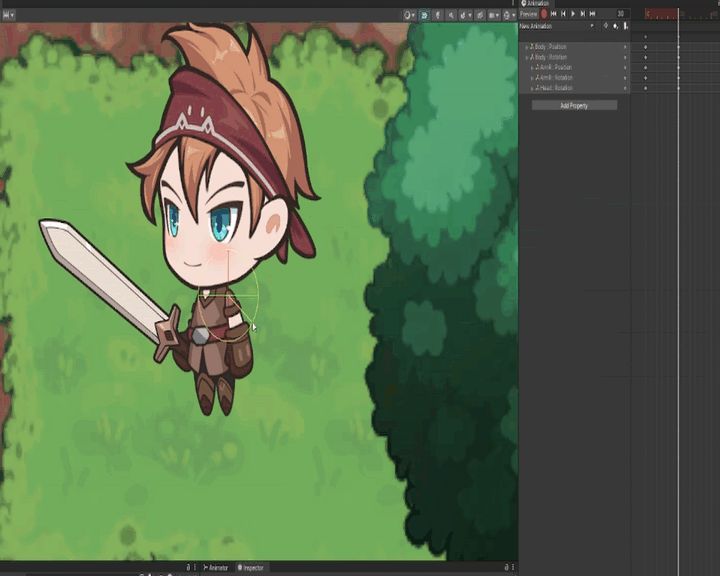This screenshot has width=720, height=576.
Task: Click the key indicator on Body : Rotation row
Action: click(x=625, y=57)
